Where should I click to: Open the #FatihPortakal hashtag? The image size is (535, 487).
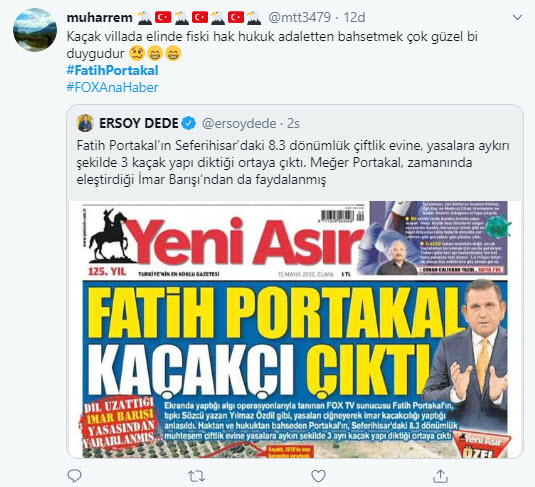(x=113, y=70)
